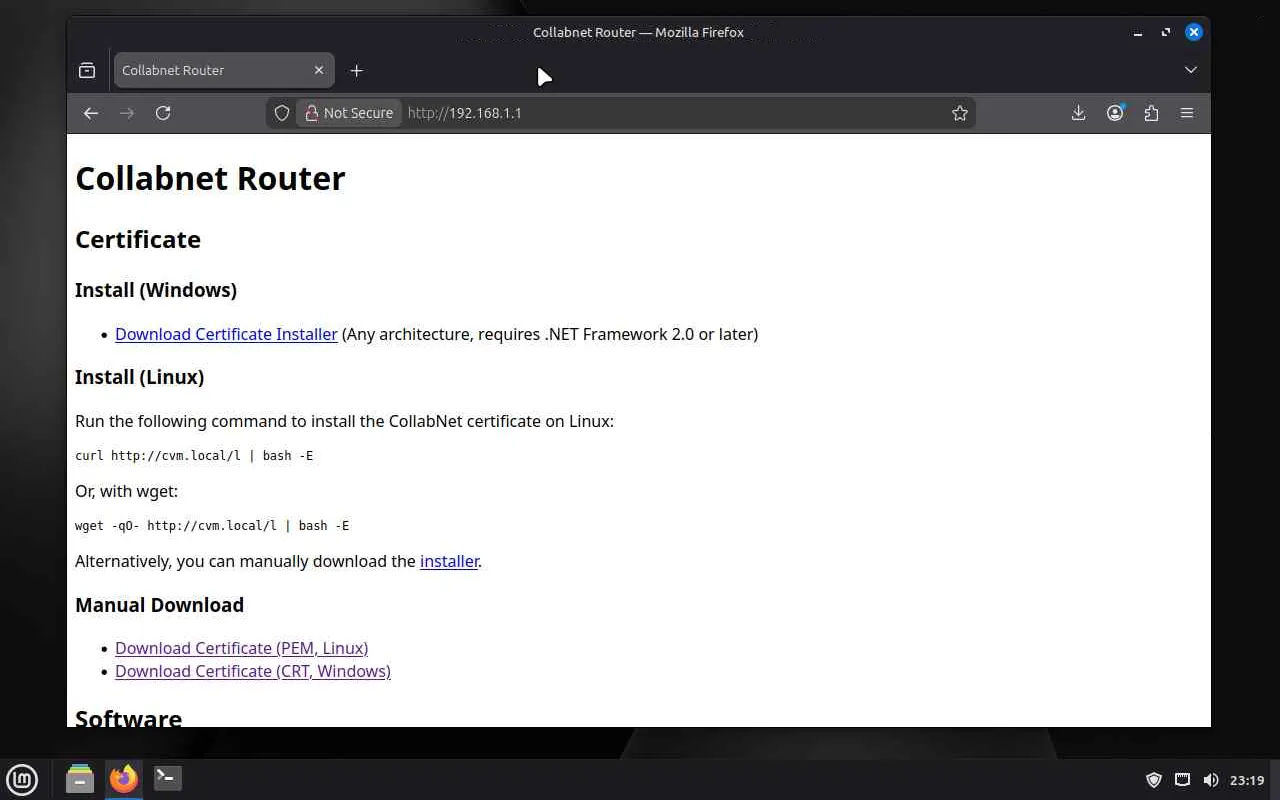Screen dimensions: 1280x800
Task: Open the manual installer link
Action: pyautogui.click(x=449, y=561)
